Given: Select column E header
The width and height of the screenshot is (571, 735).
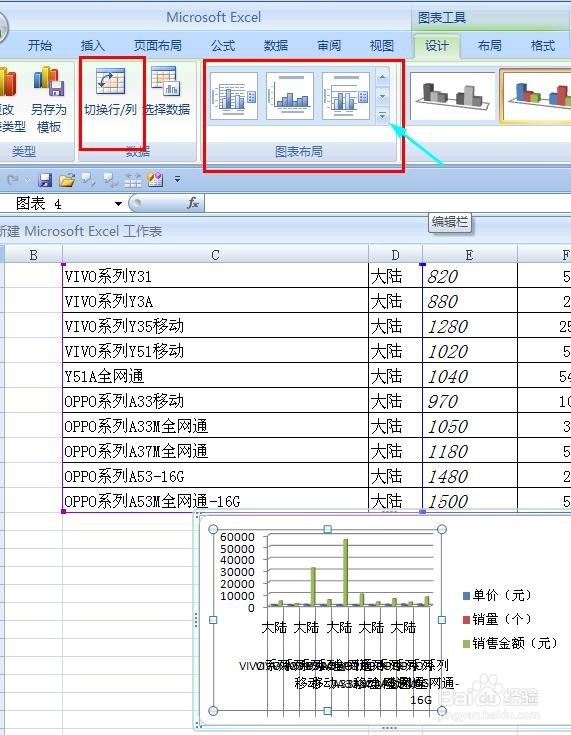Looking at the screenshot, I should (x=469, y=255).
